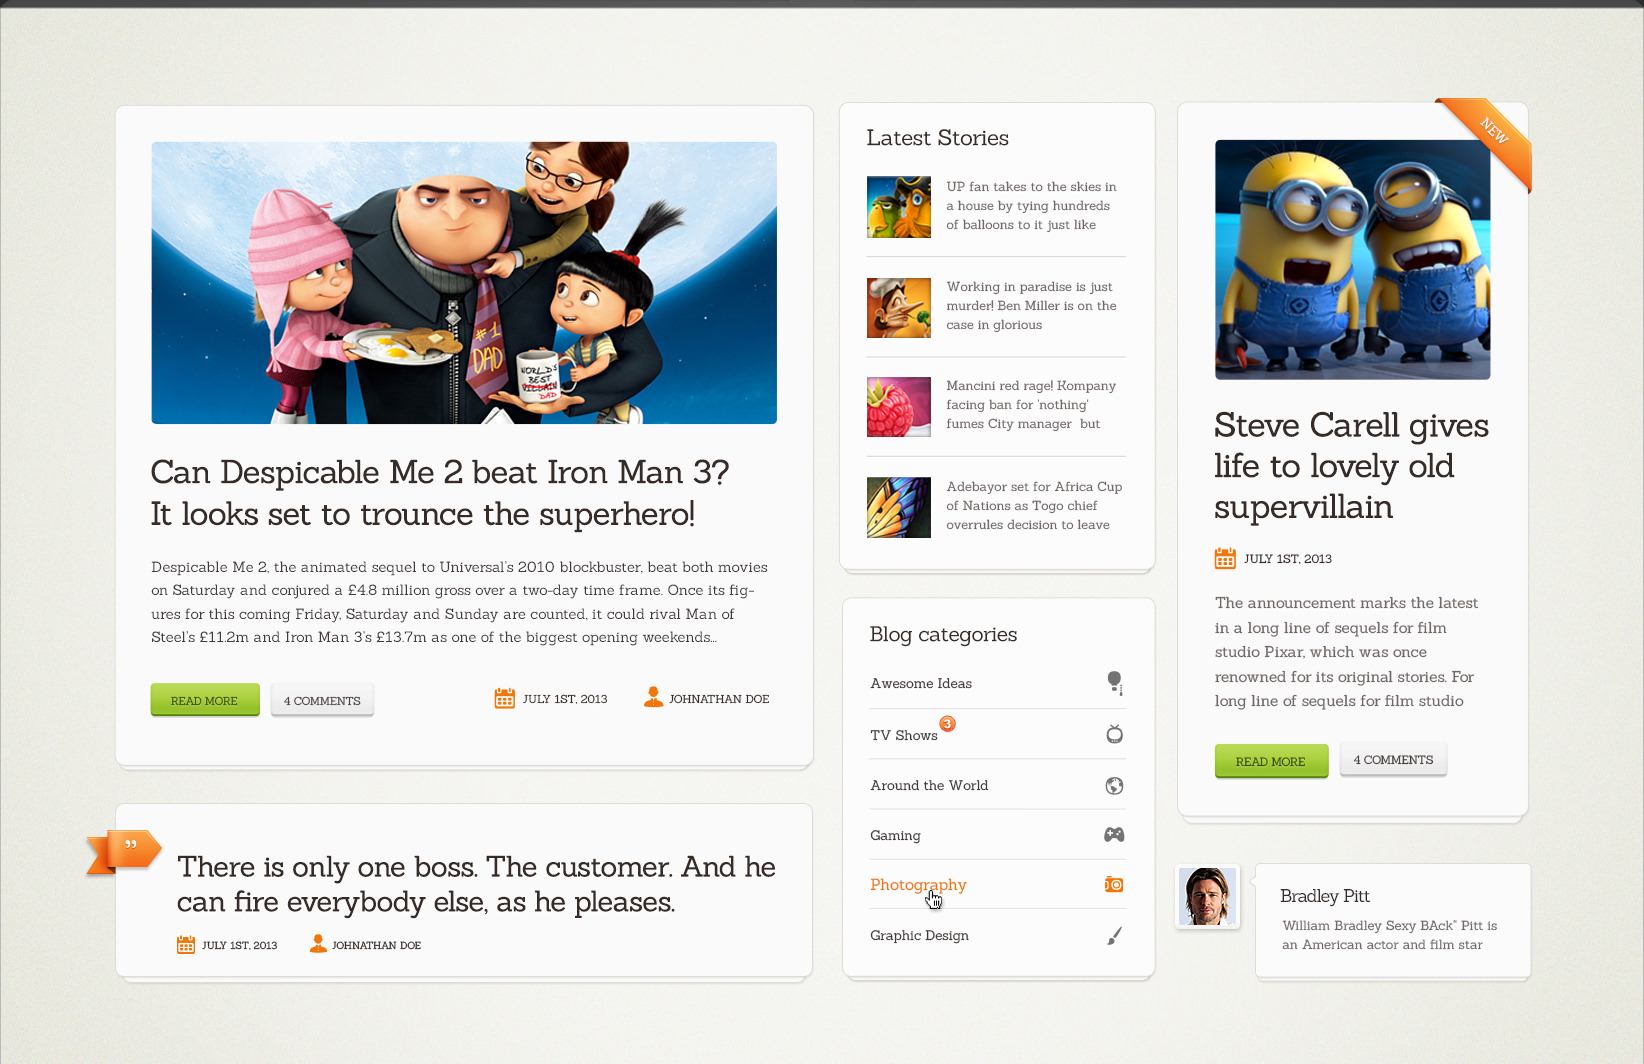Open the 'Mancini red rage!' story
Image resolution: width=1644 pixels, height=1064 pixels.
(1031, 405)
